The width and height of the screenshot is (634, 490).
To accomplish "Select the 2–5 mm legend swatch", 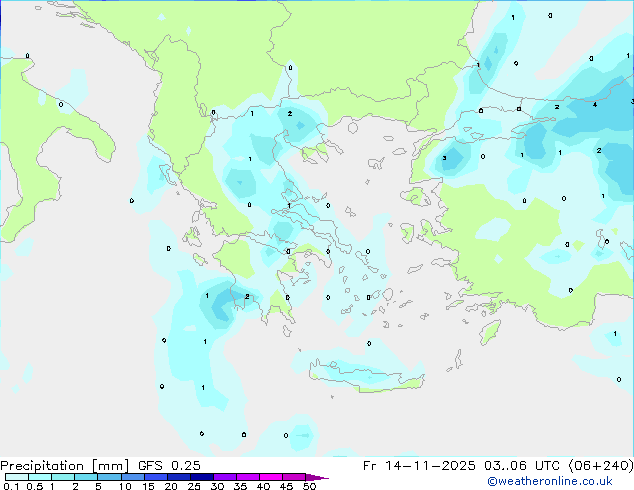I will [86, 477].
